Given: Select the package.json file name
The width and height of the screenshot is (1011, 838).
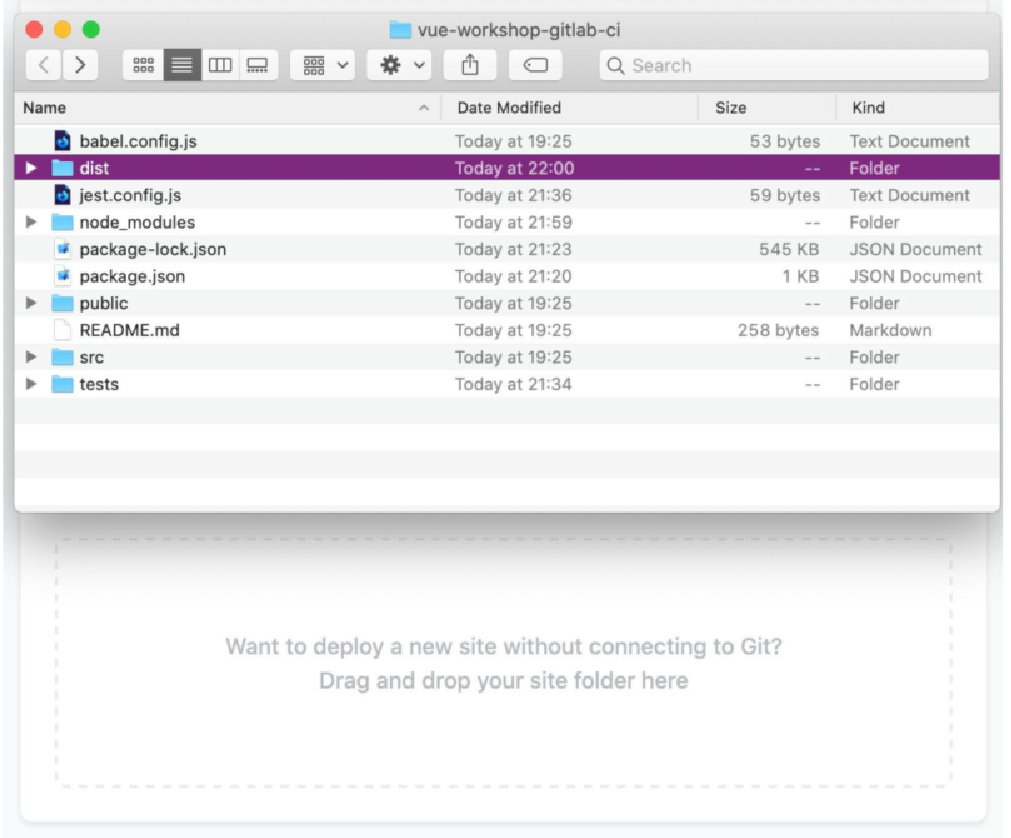Looking at the screenshot, I should [x=132, y=277].
